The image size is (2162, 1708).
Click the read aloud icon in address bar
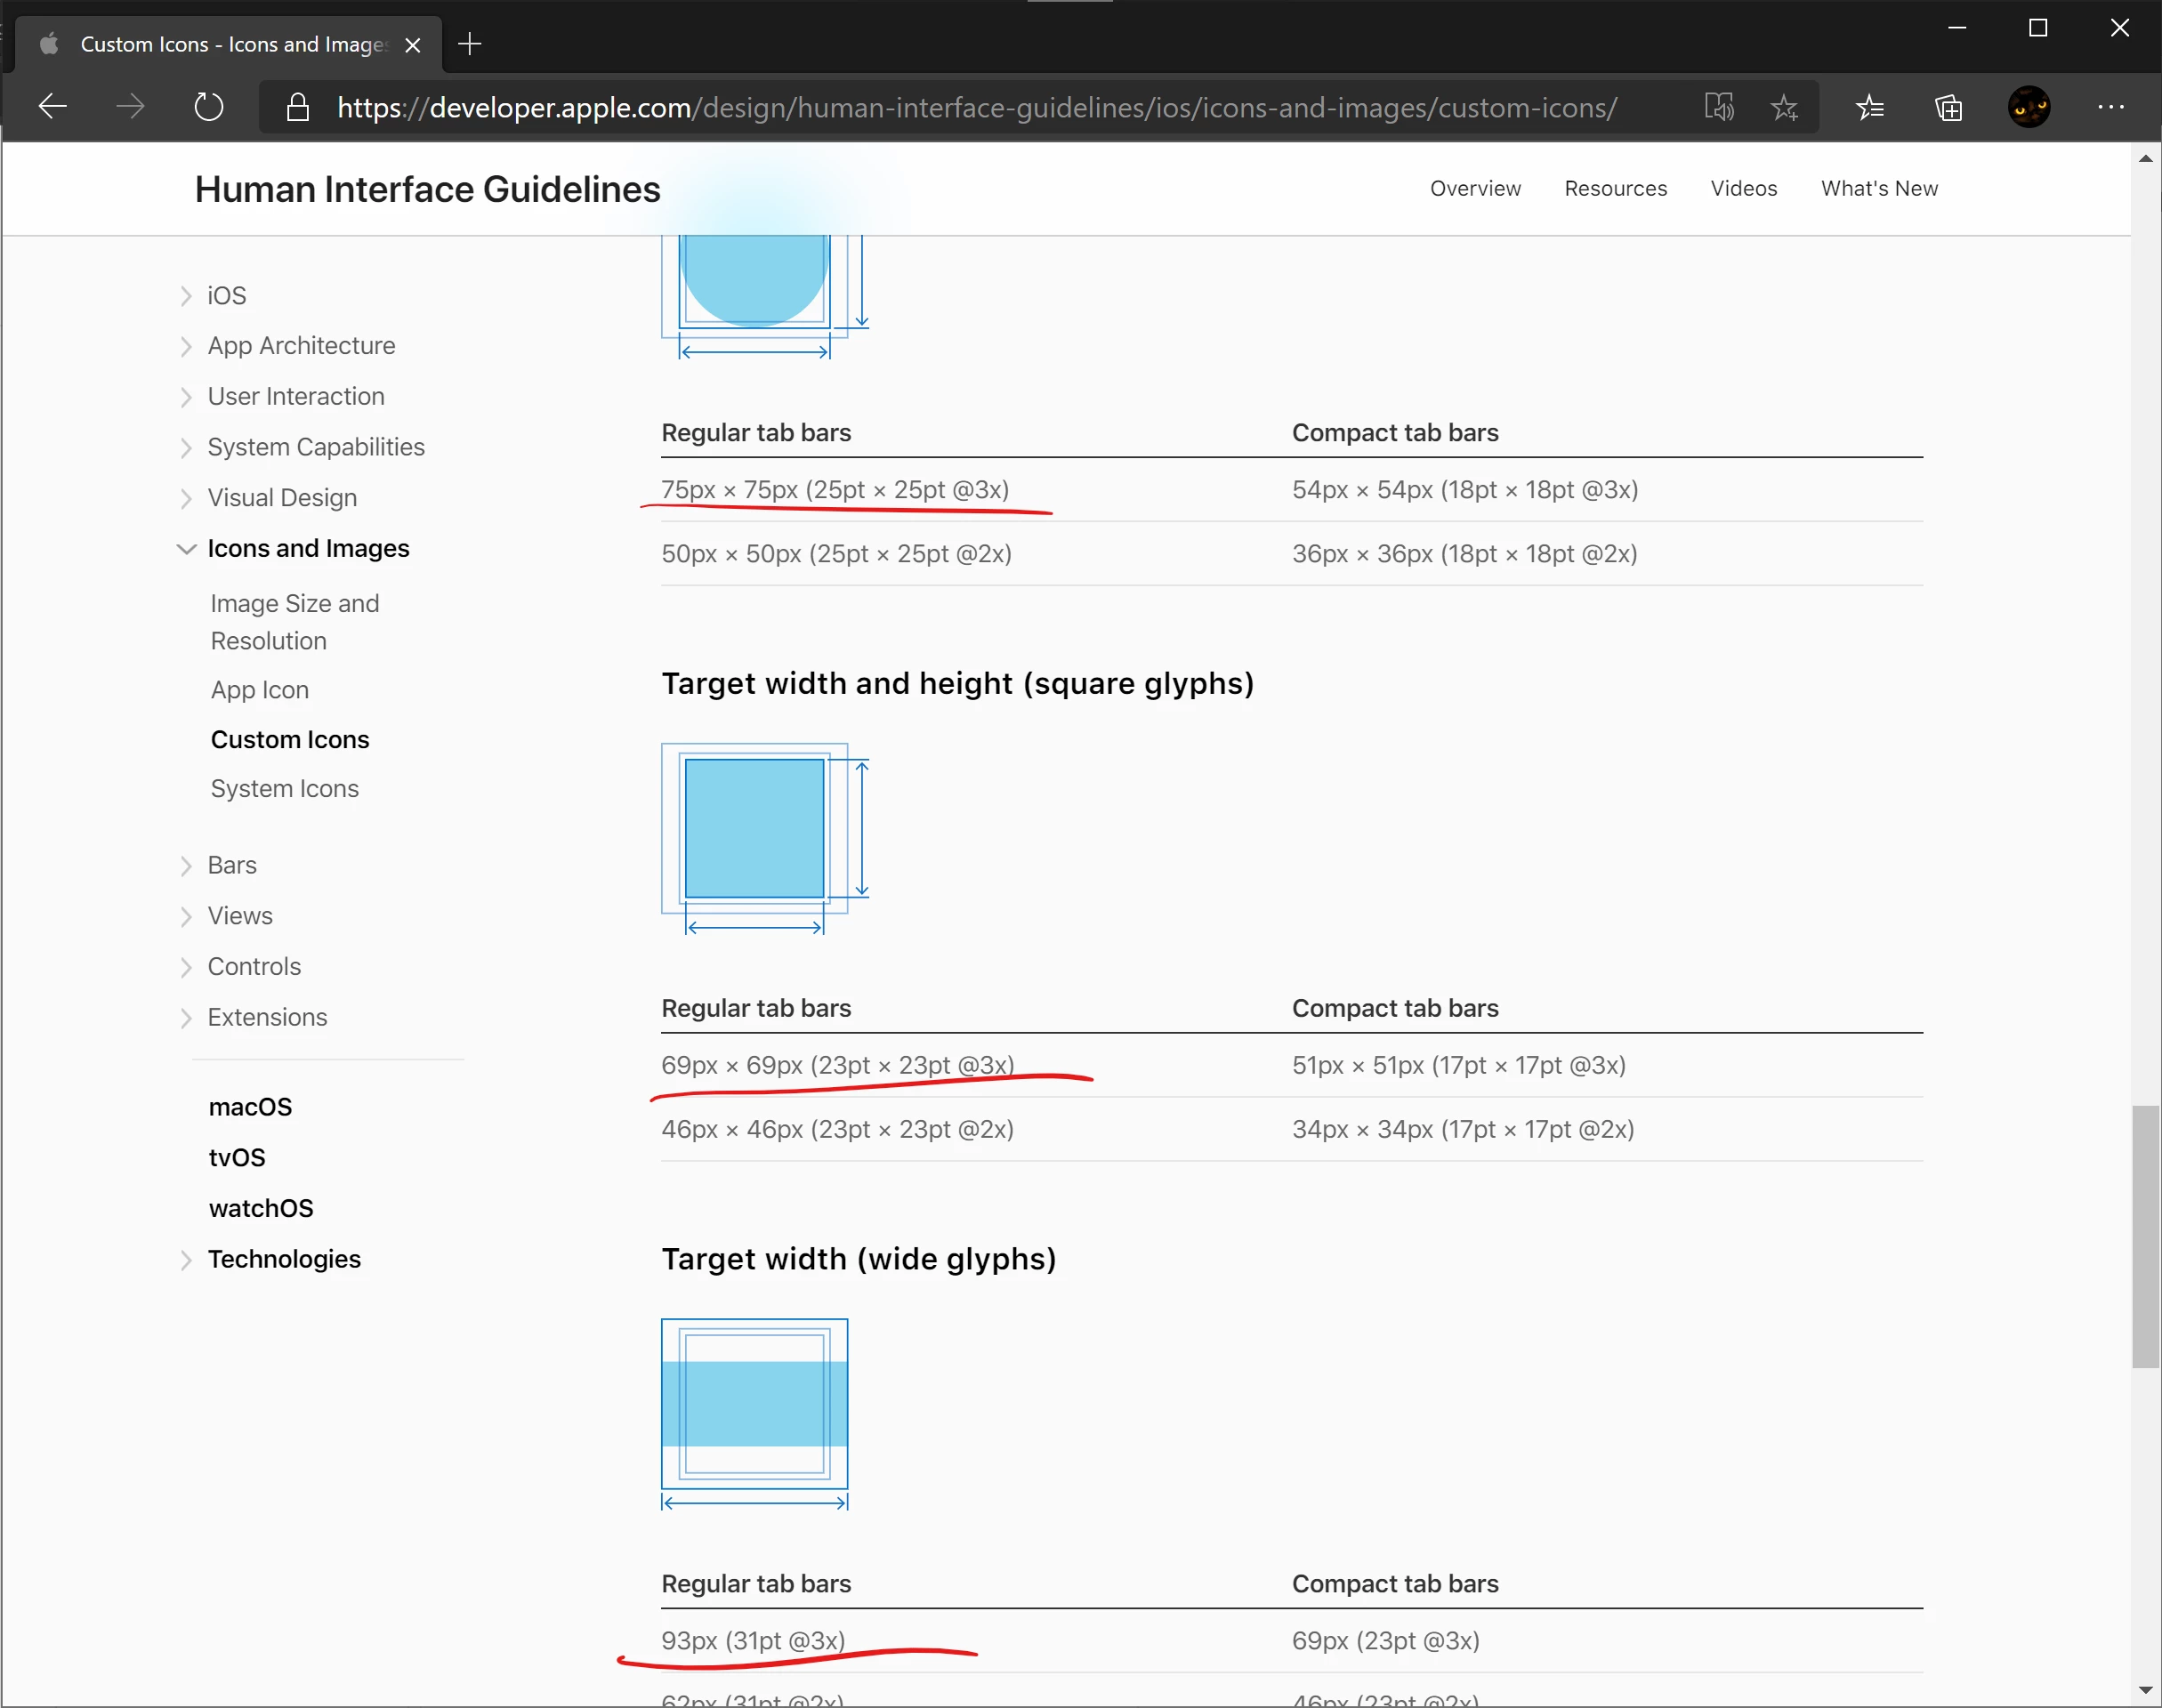[1719, 106]
